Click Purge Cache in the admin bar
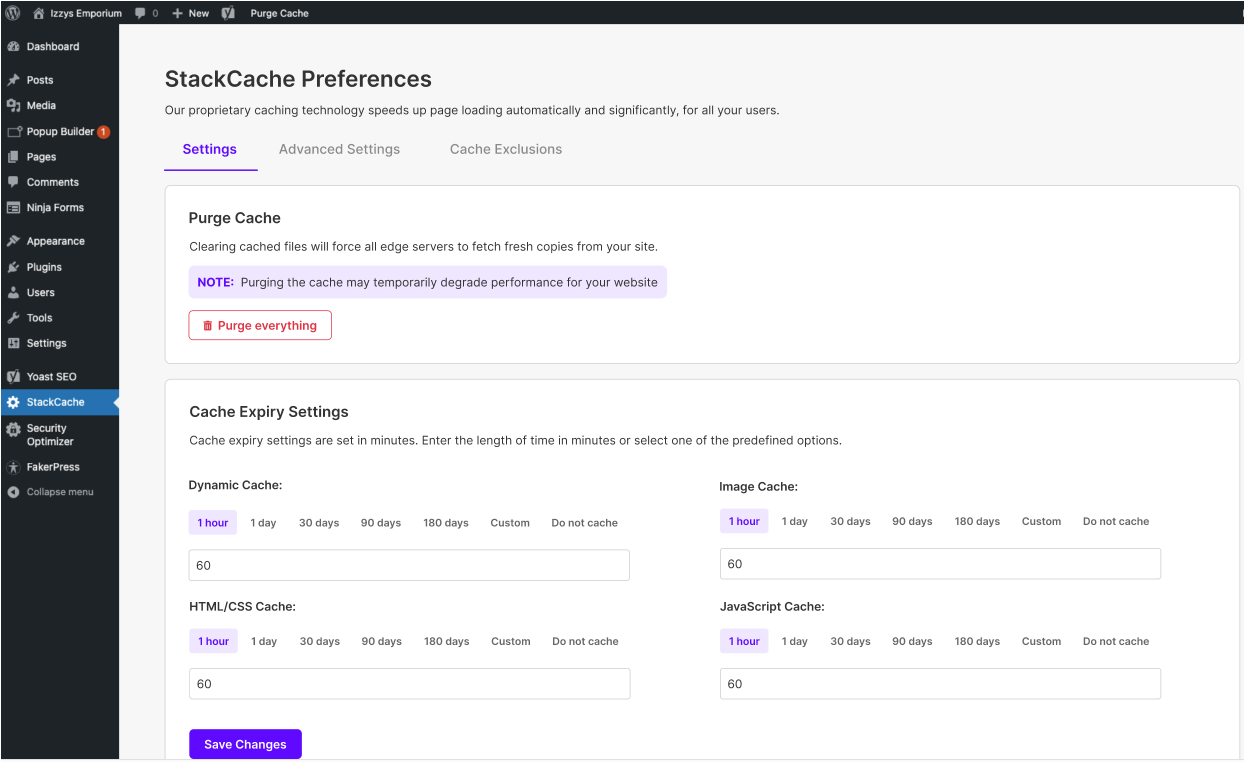Screen dimensions: 1245x763 pyautogui.click(x=279, y=13)
